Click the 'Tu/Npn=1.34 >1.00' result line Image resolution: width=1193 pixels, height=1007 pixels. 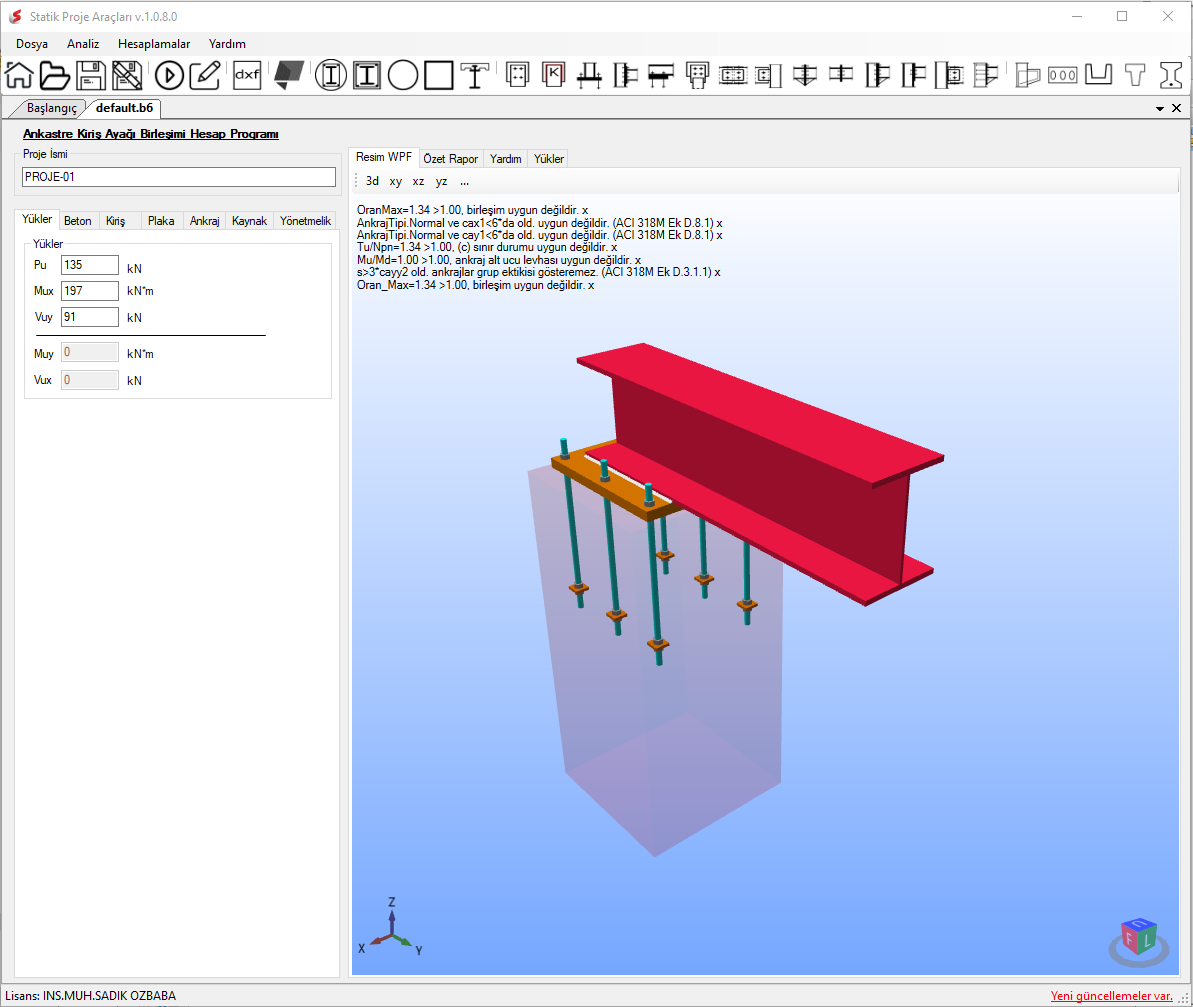point(487,247)
